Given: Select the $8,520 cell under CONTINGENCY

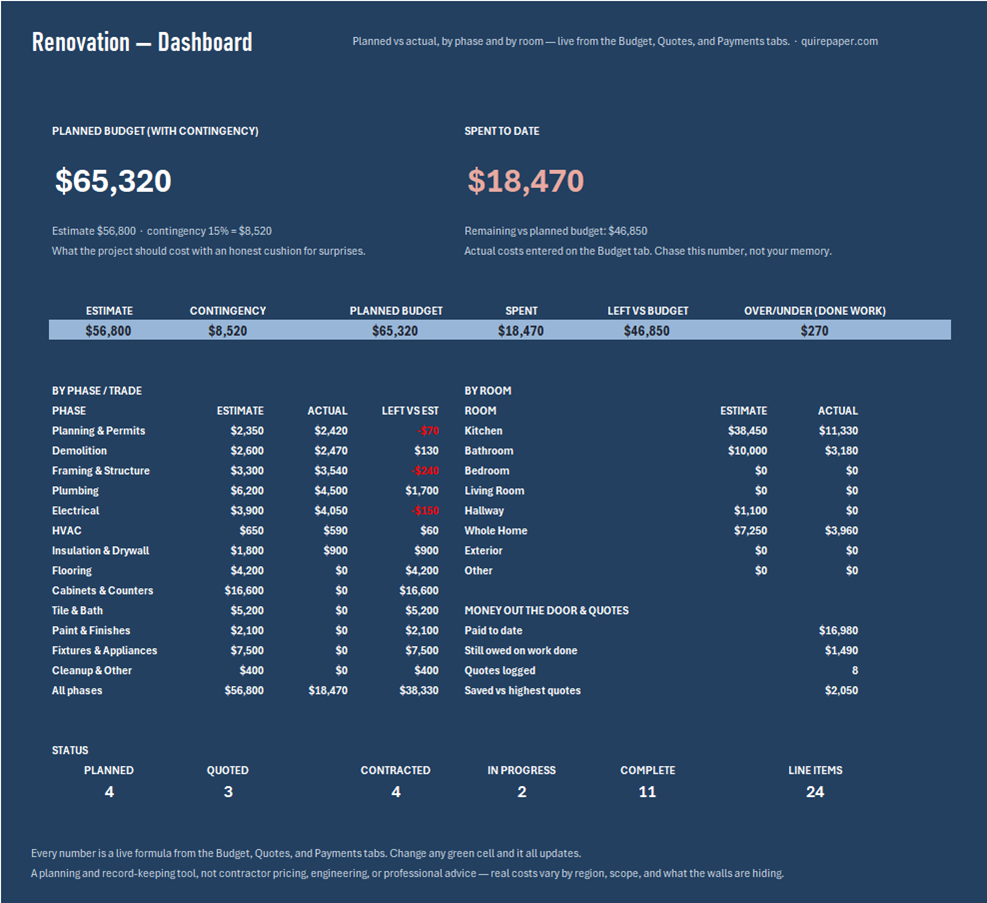Looking at the screenshot, I should (228, 331).
